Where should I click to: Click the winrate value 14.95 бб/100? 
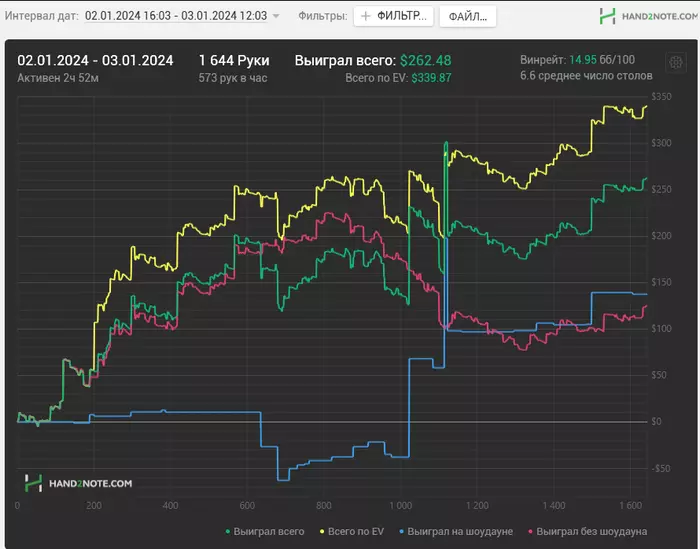coord(602,60)
